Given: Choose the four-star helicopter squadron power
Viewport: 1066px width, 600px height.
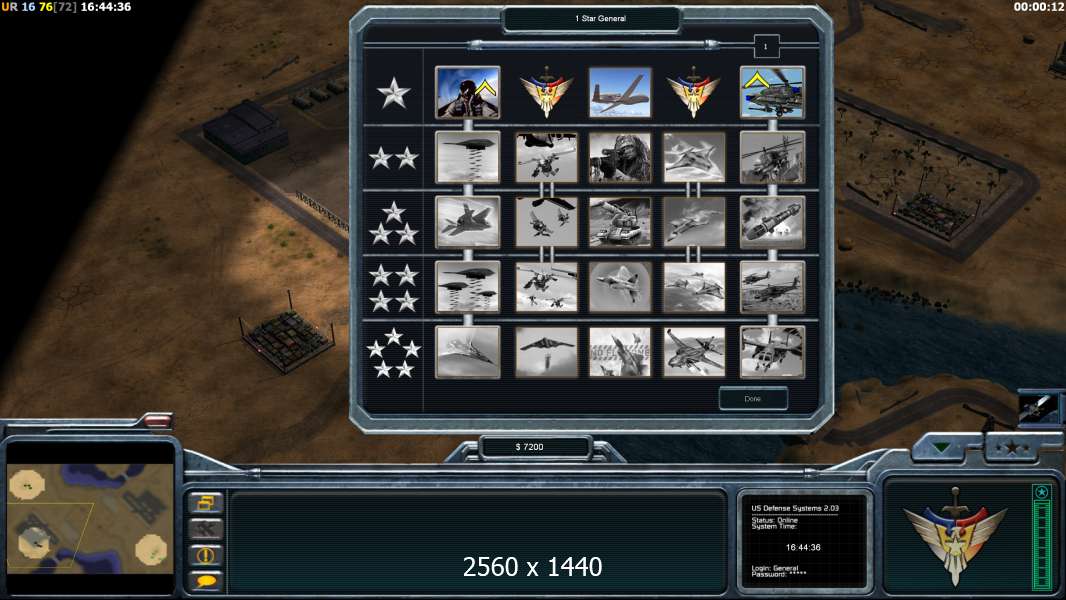Looking at the screenshot, I should tap(772, 287).
